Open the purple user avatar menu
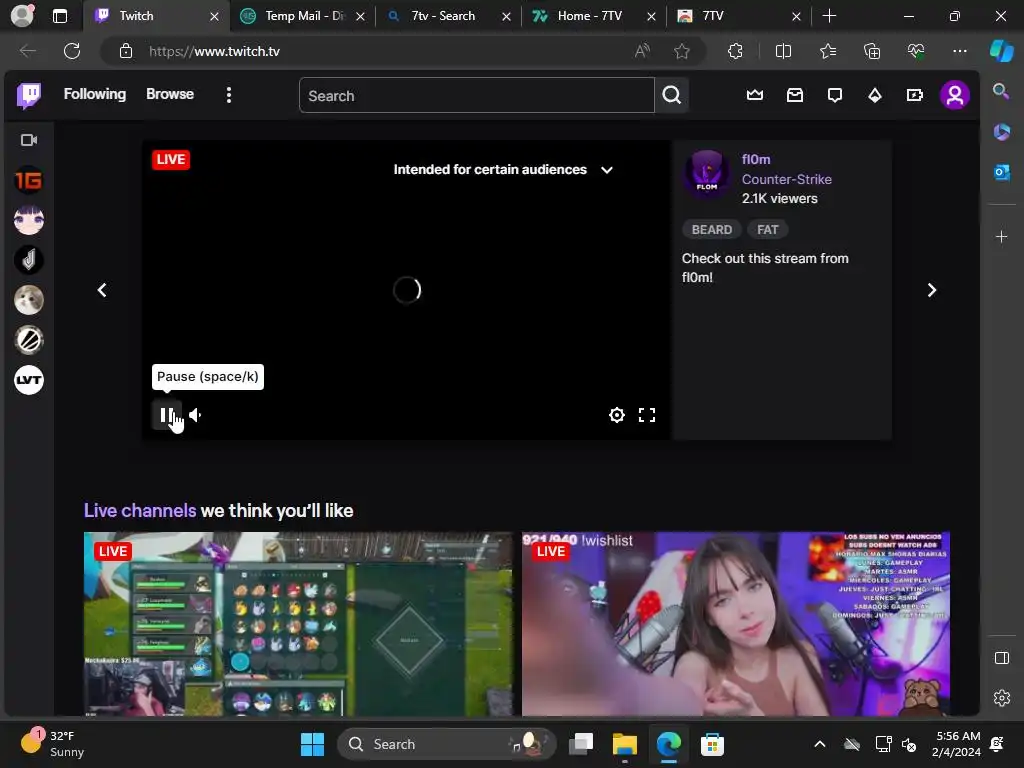Image resolution: width=1024 pixels, height=768 pixels. tap(955, 95)
